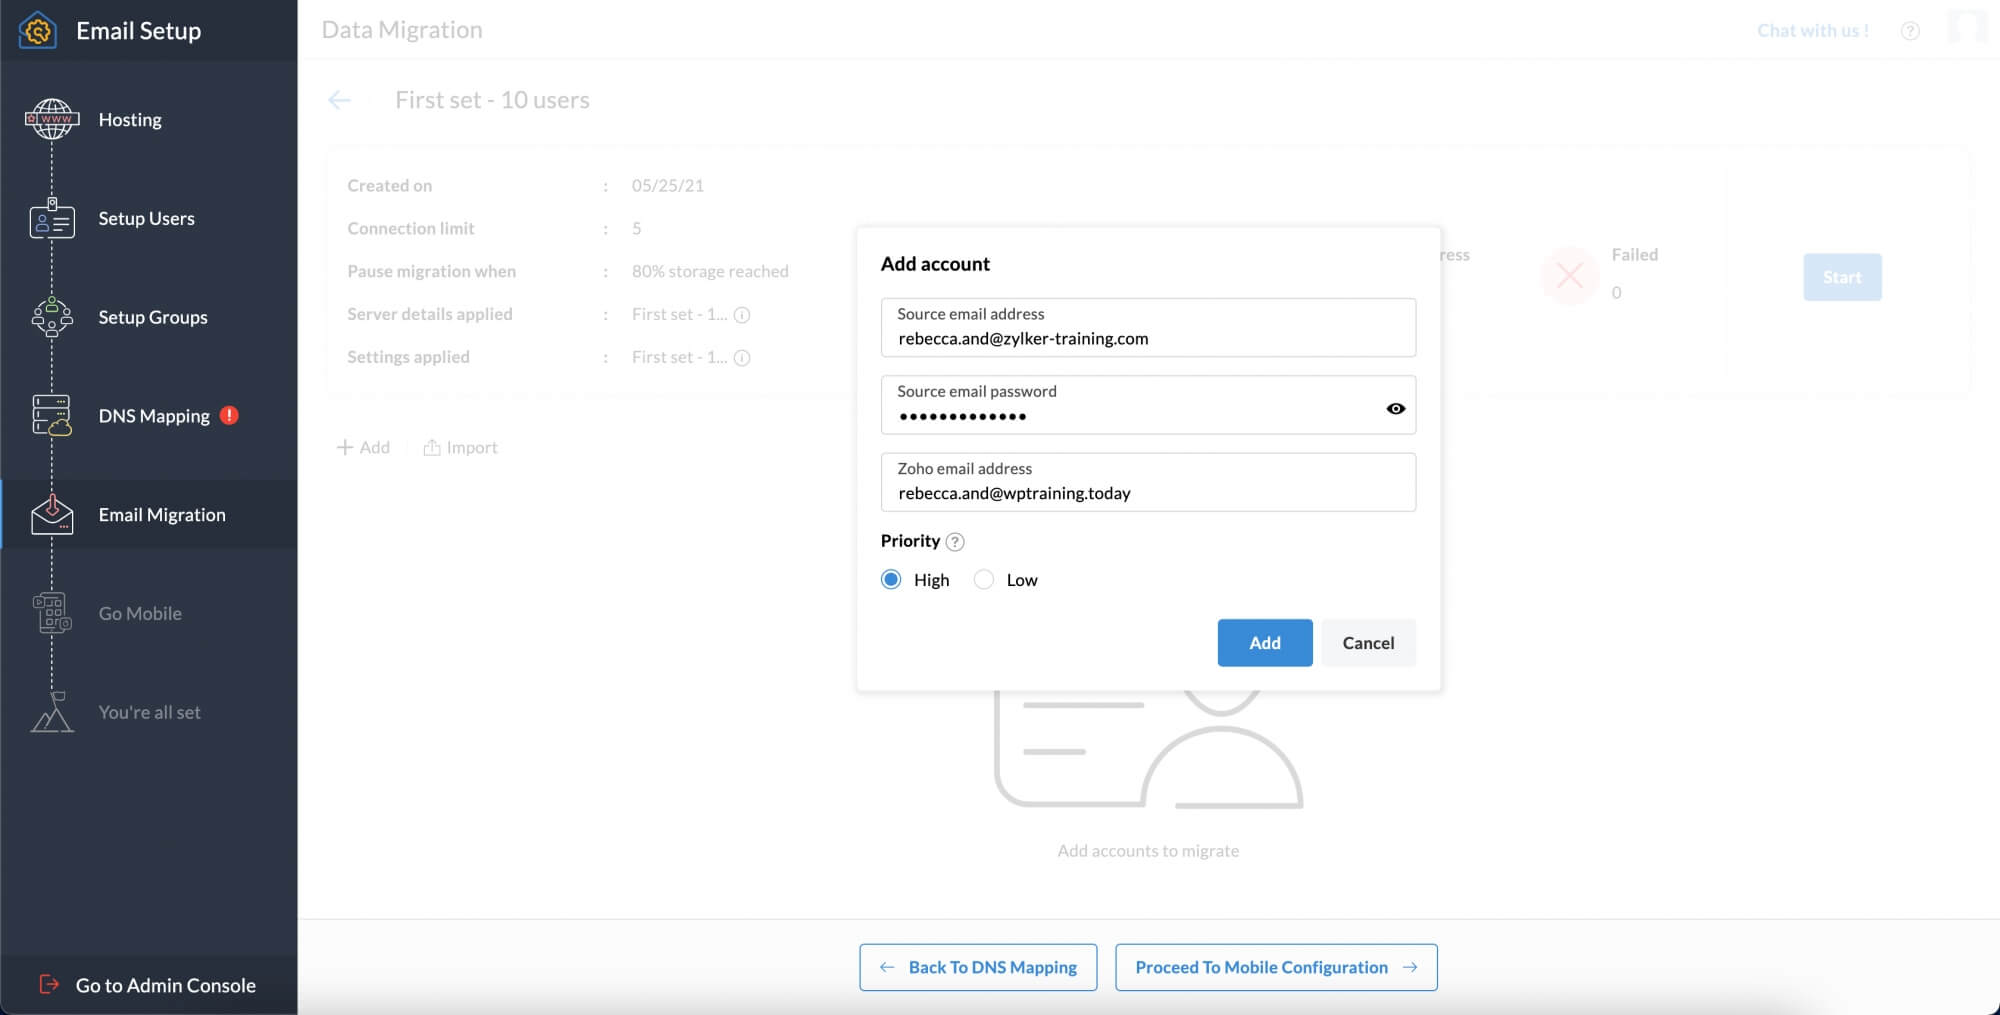Show the source email password
The width and height of the screenshot is (2000, 1015).
coord(1395,408)
